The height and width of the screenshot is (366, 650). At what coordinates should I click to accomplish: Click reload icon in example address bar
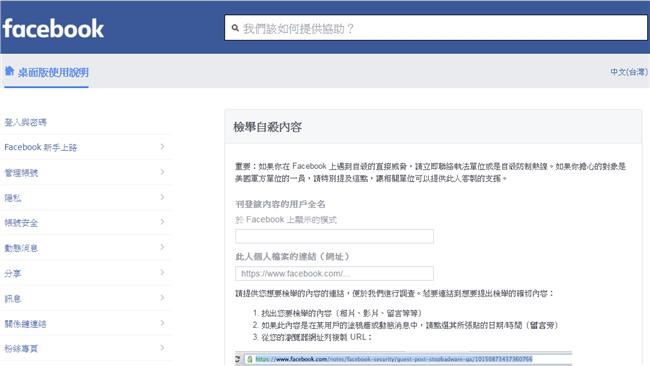tap(238, 359)
